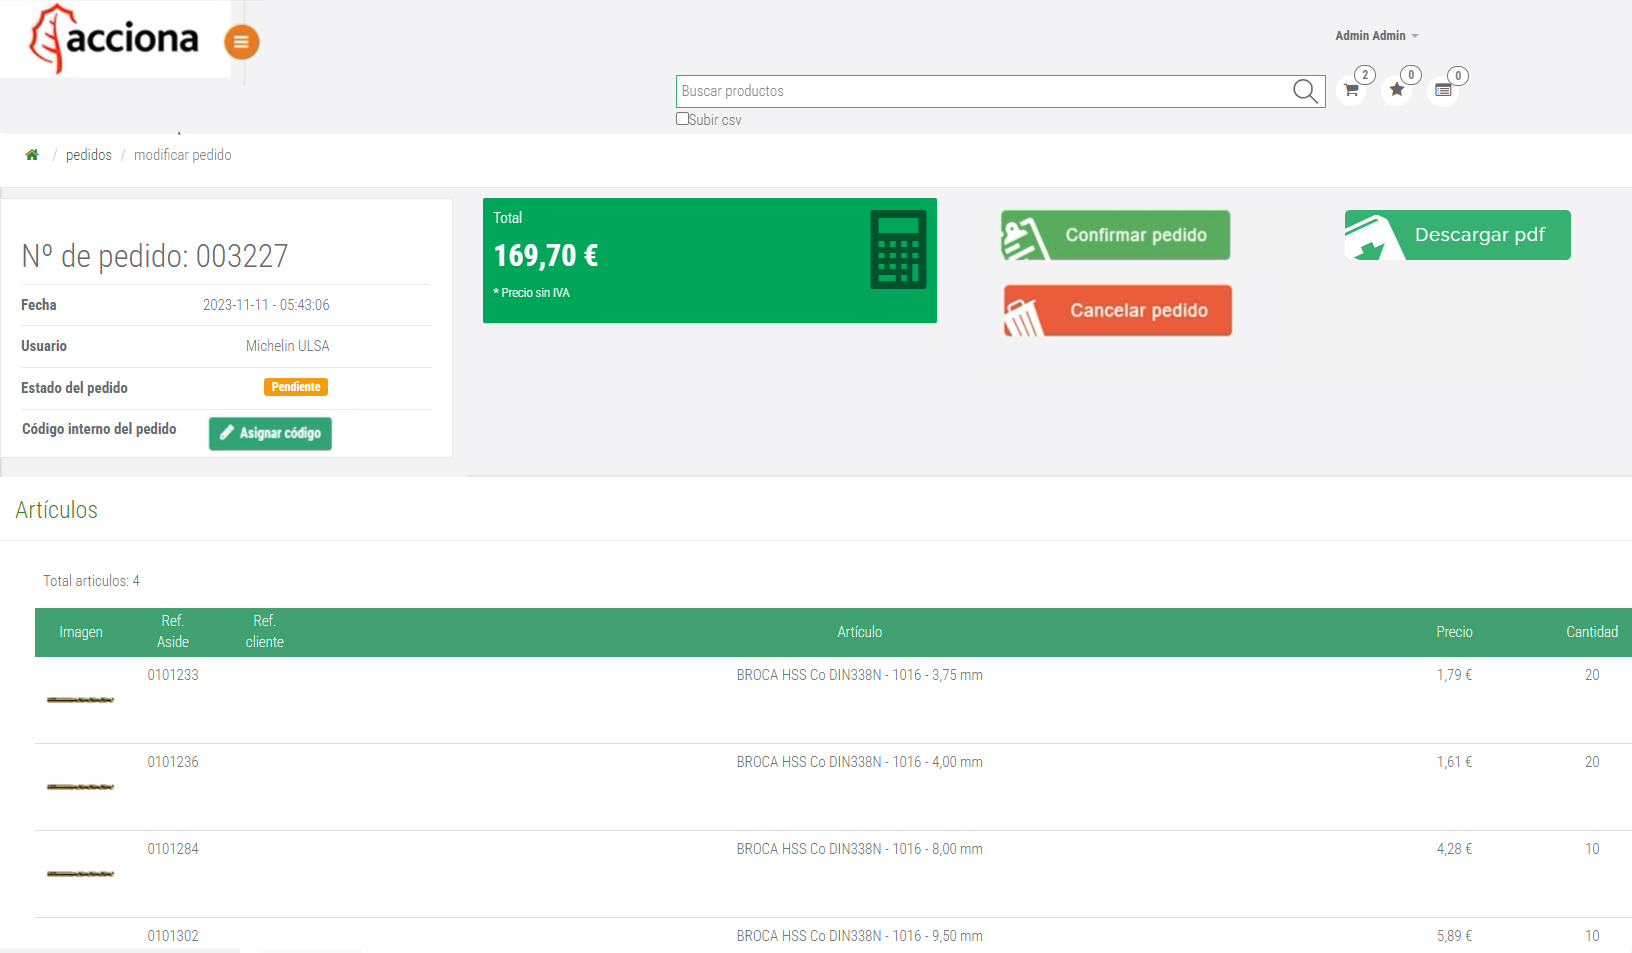Download the order with Descargar pdf
The height and width of the screenshot is (953, 1632).
[1457, 235]
